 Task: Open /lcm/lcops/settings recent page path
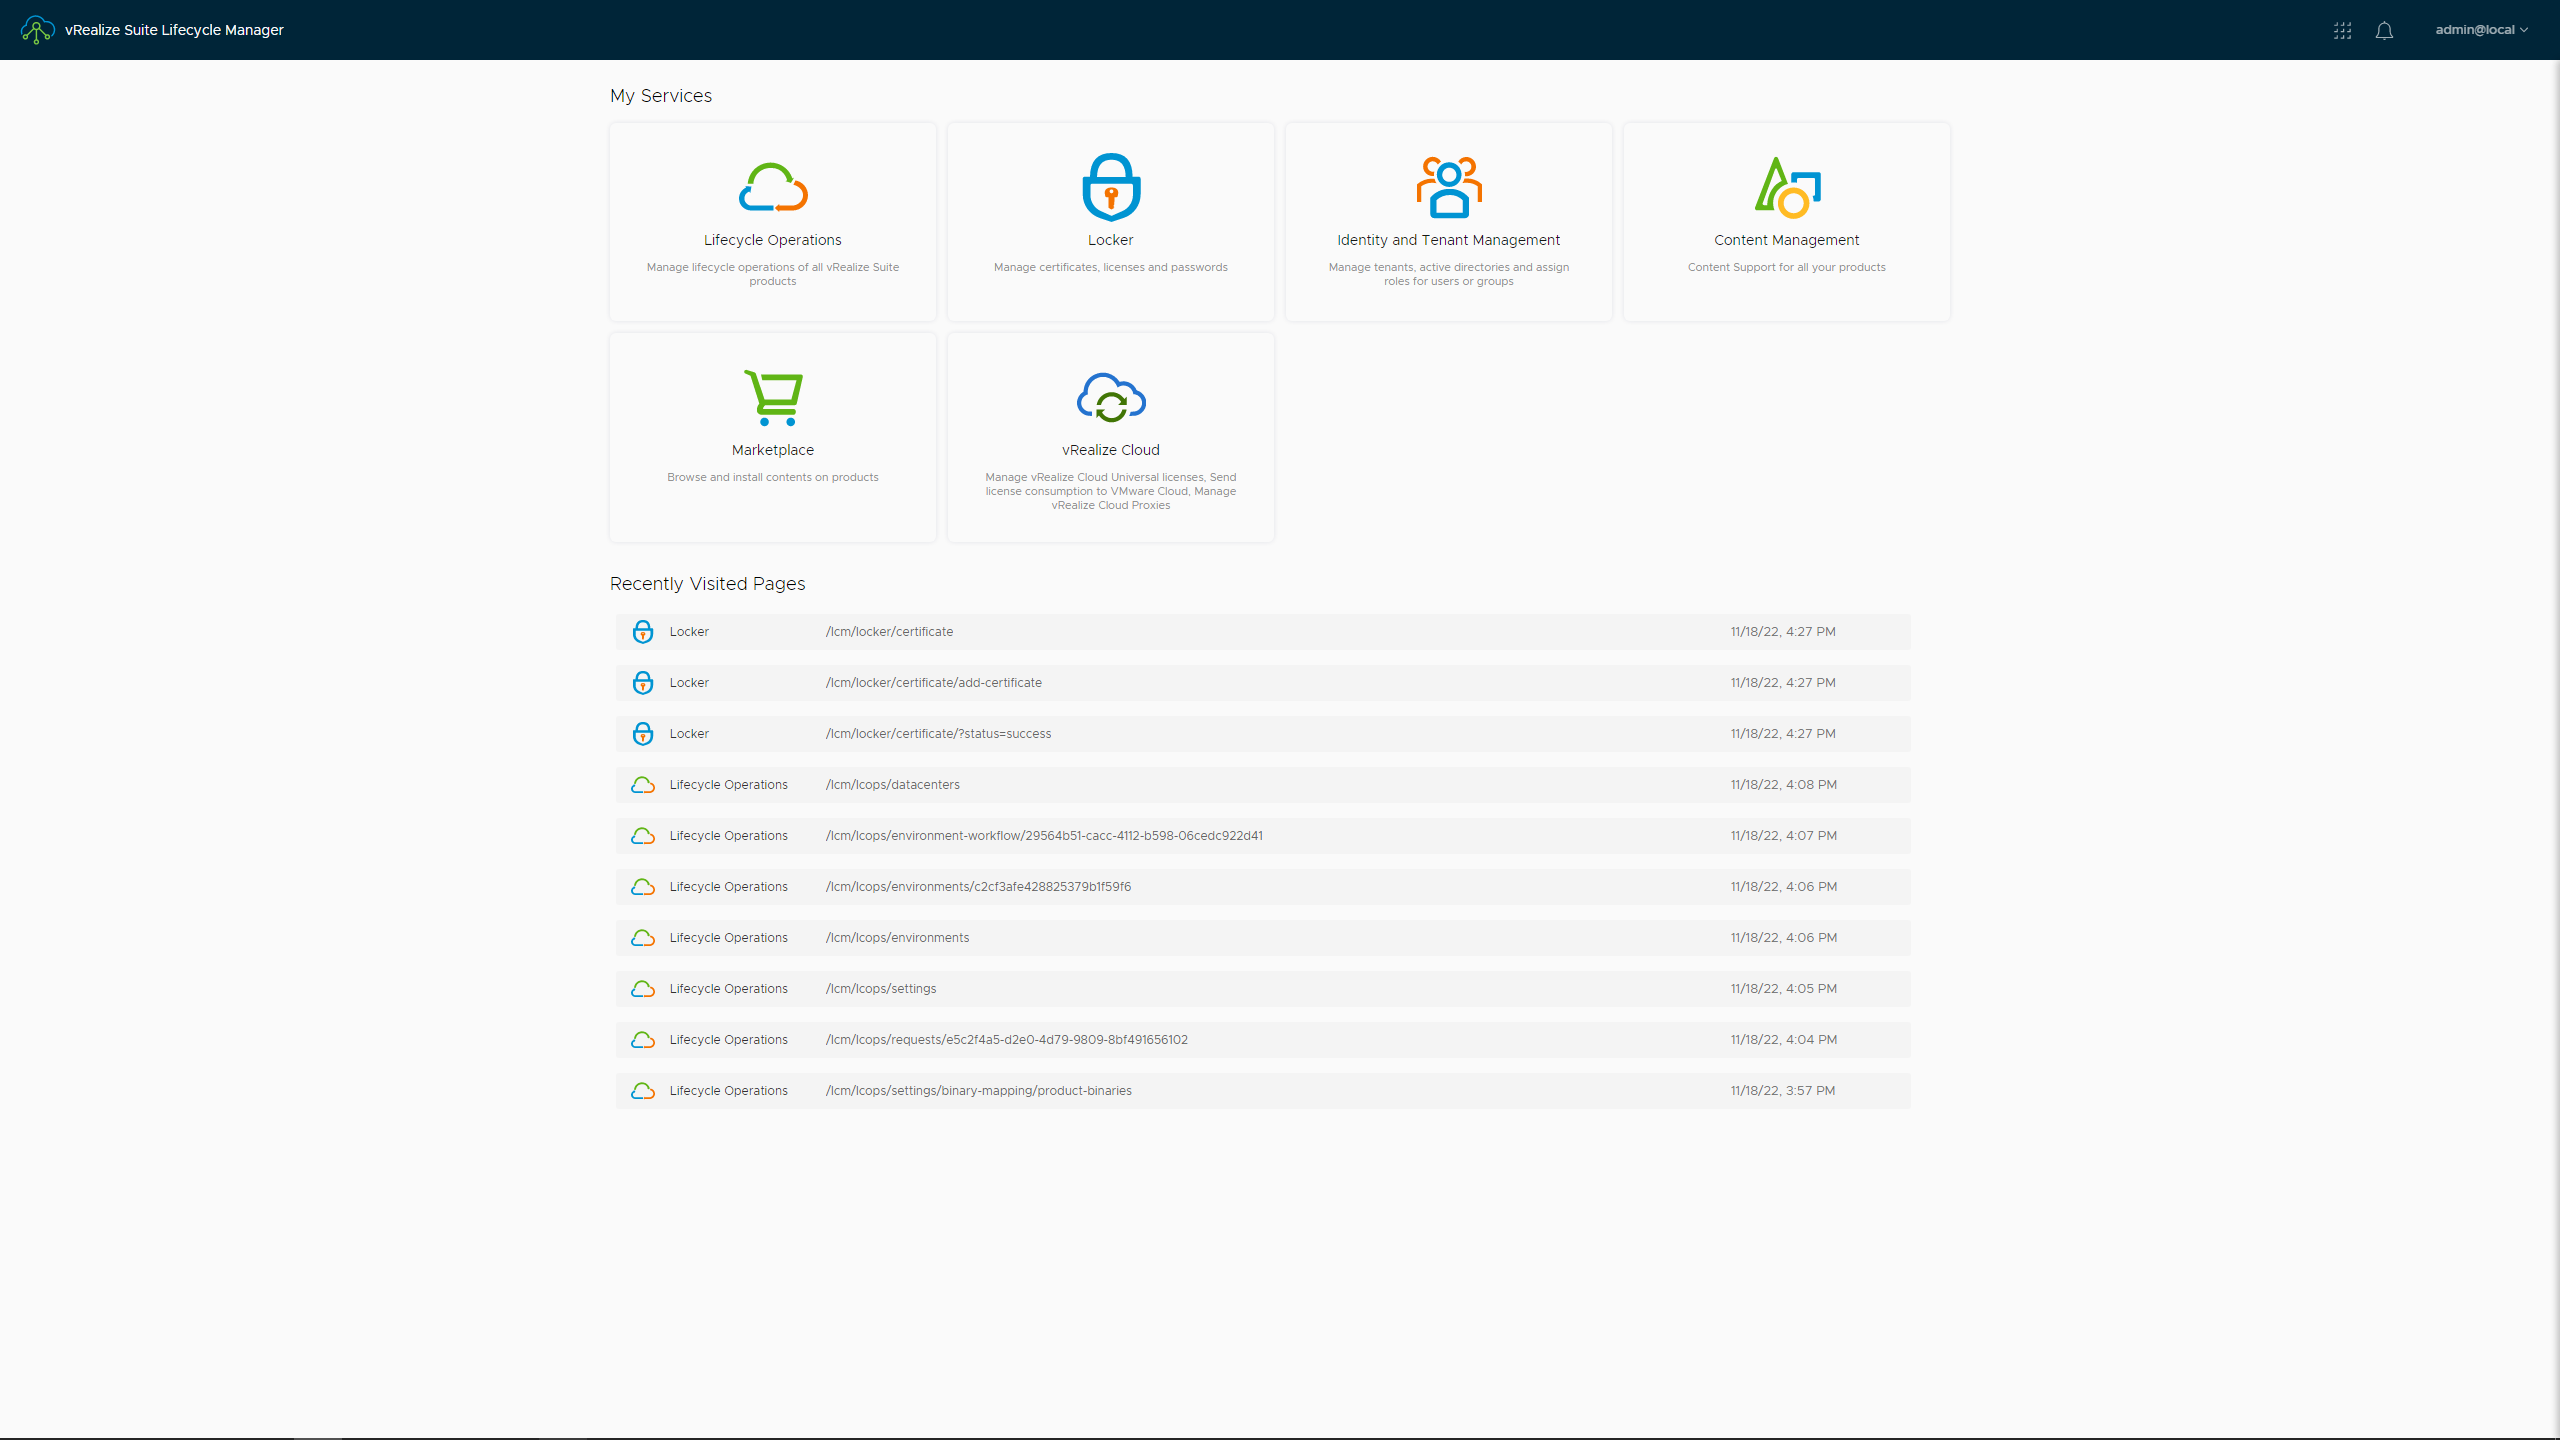point(881,989)
